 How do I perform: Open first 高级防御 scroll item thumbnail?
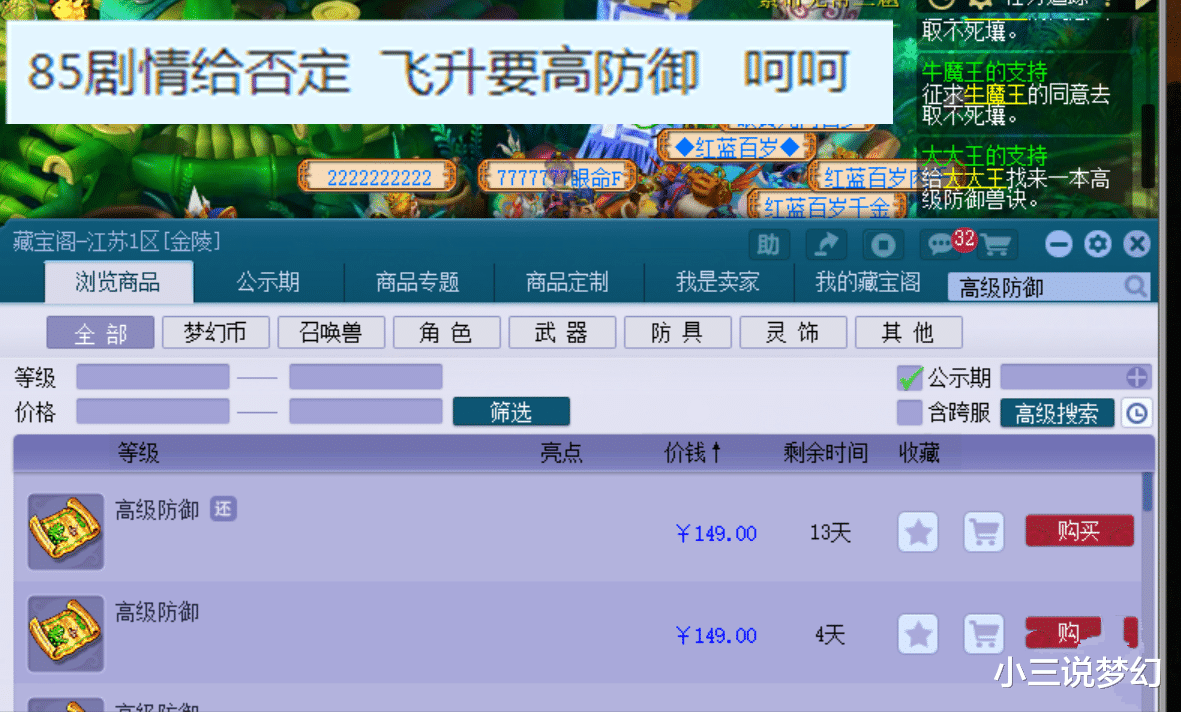click(66, 531)
